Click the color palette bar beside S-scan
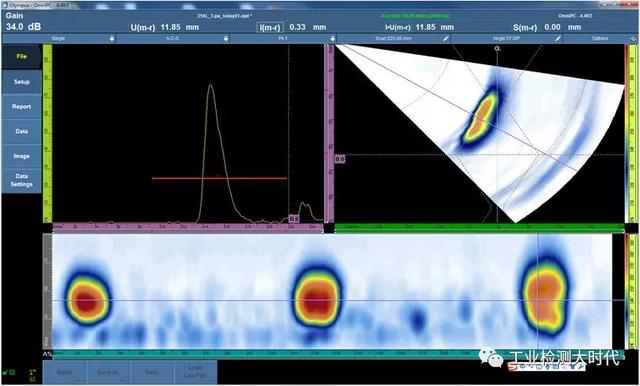This screenshot has height=386, width=640. point(628,133)
